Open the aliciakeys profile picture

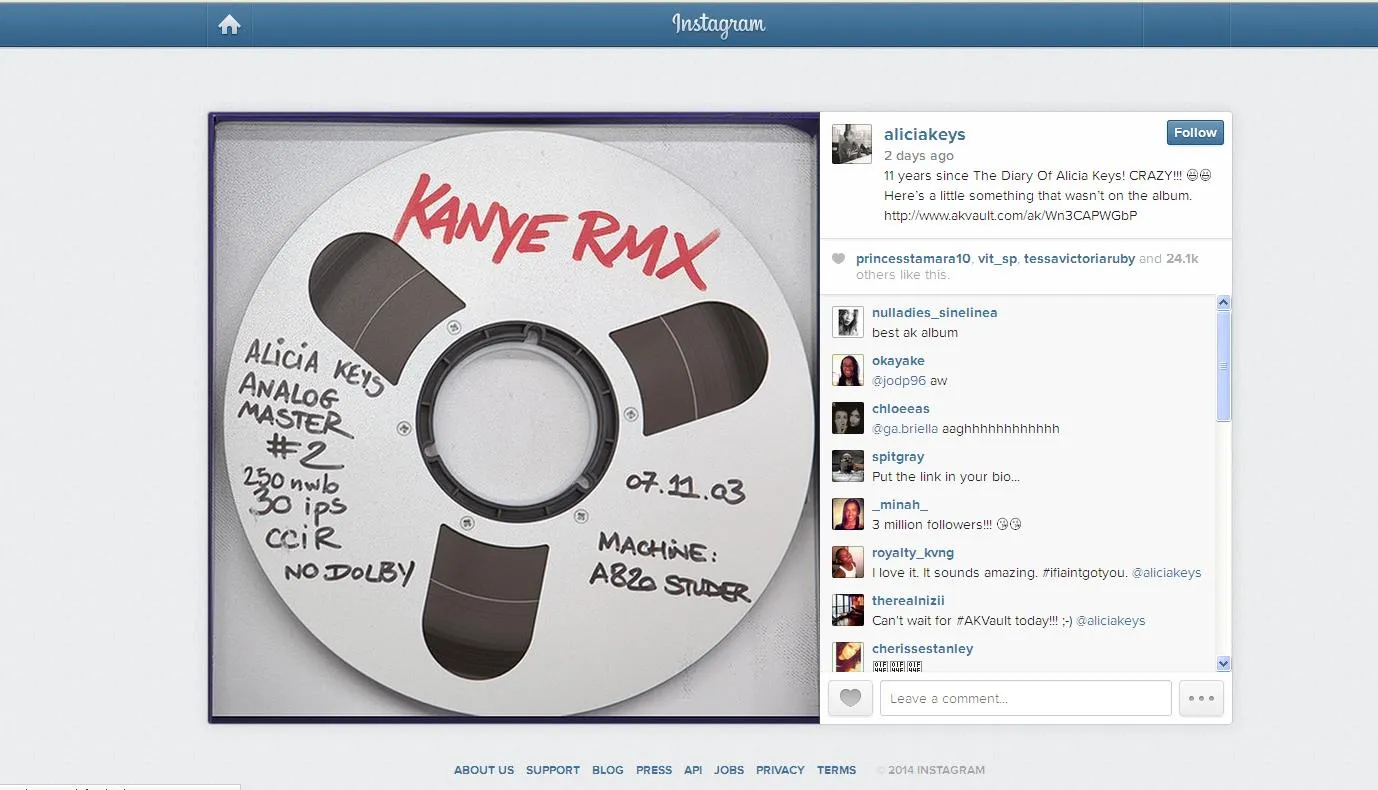pos(852,144)
